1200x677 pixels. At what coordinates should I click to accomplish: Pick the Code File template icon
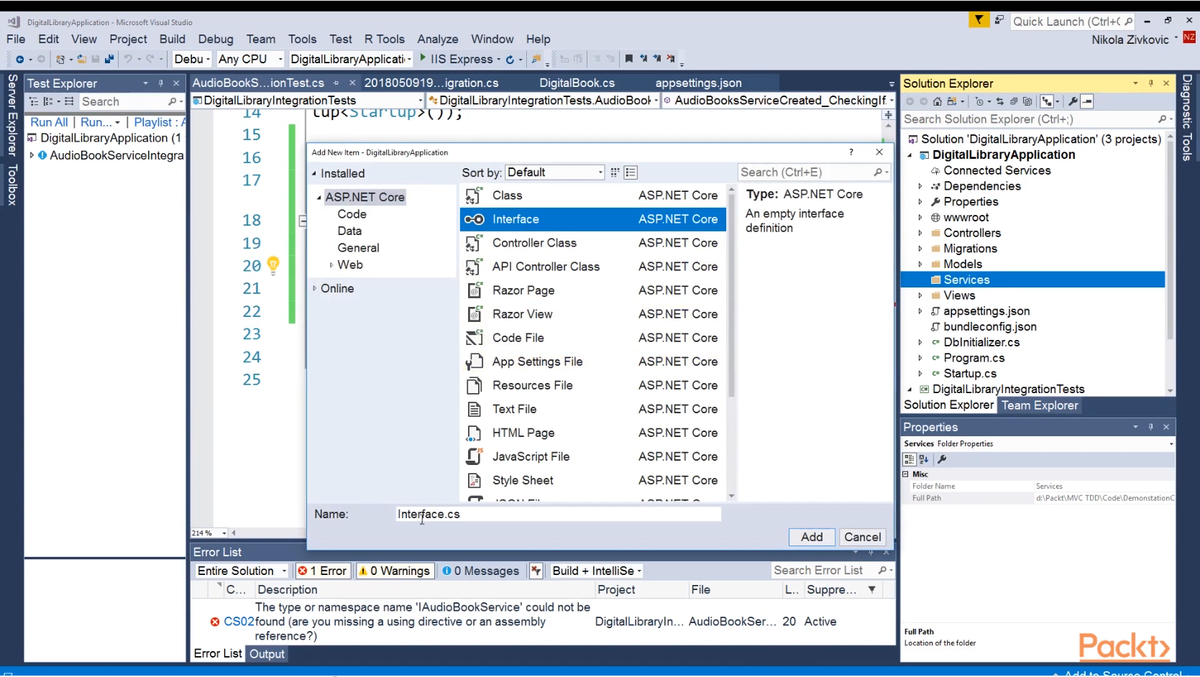[x=474, y=338]
